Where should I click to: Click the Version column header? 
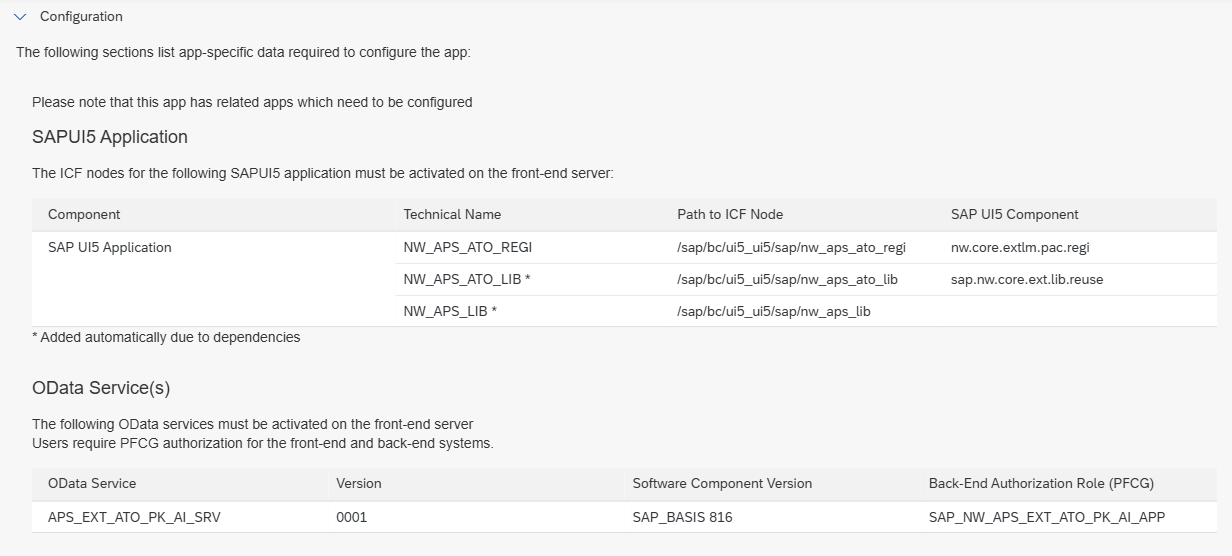pos(359,483)
